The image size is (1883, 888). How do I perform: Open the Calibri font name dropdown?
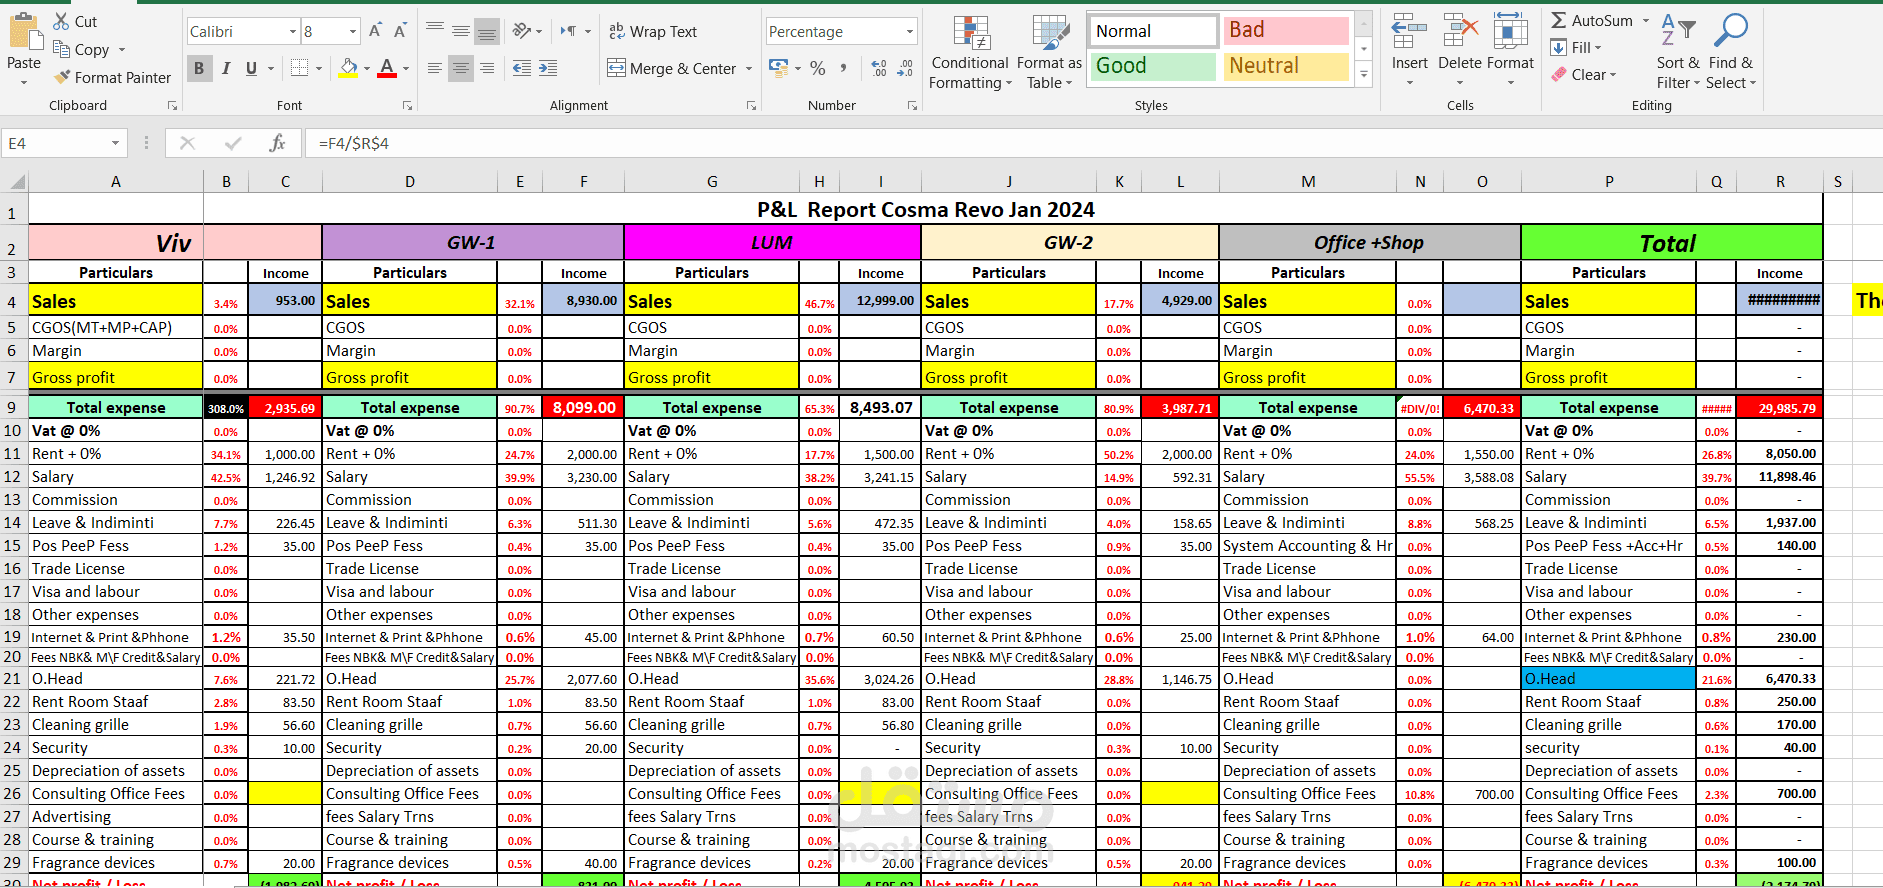293,32
